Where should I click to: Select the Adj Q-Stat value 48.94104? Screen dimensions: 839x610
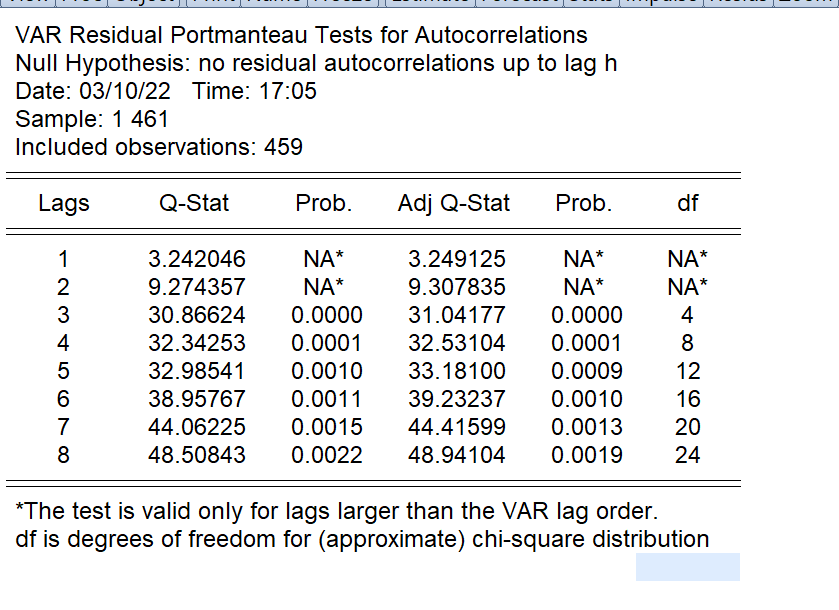[456, 455]
